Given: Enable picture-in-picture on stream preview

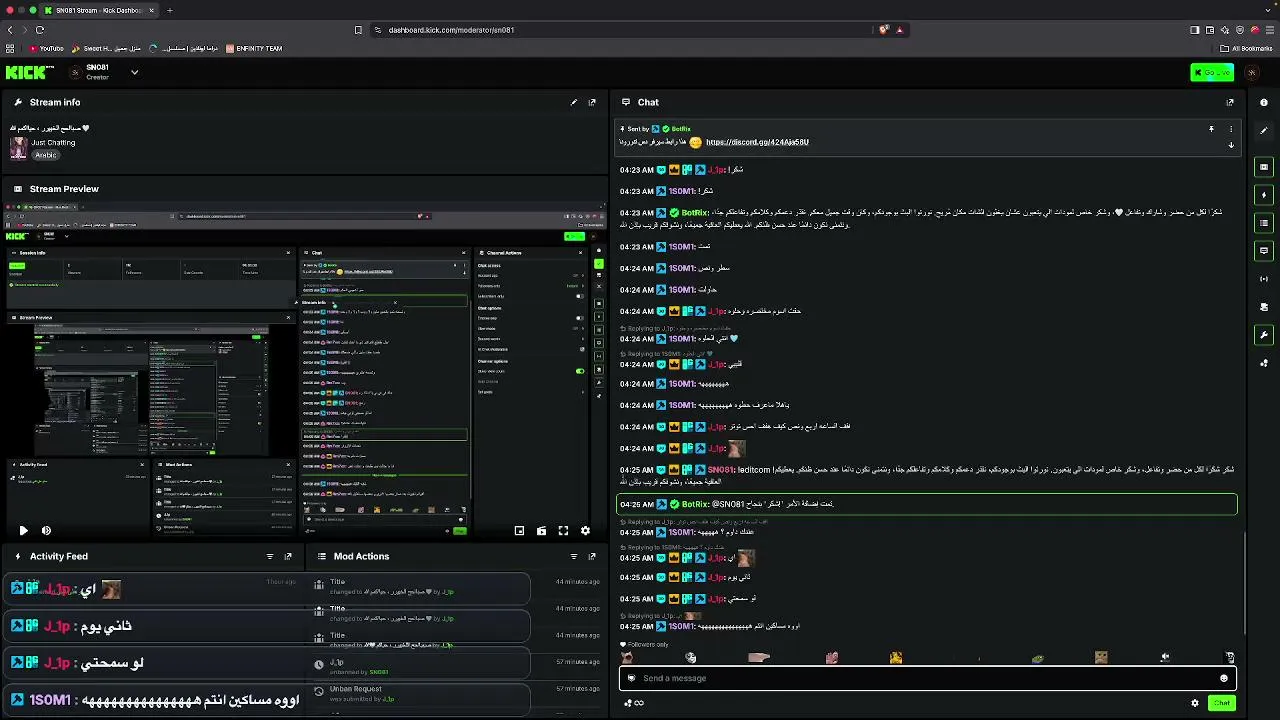Looking at the screenshot, I should pyautogui.click(x=519, y=531).
